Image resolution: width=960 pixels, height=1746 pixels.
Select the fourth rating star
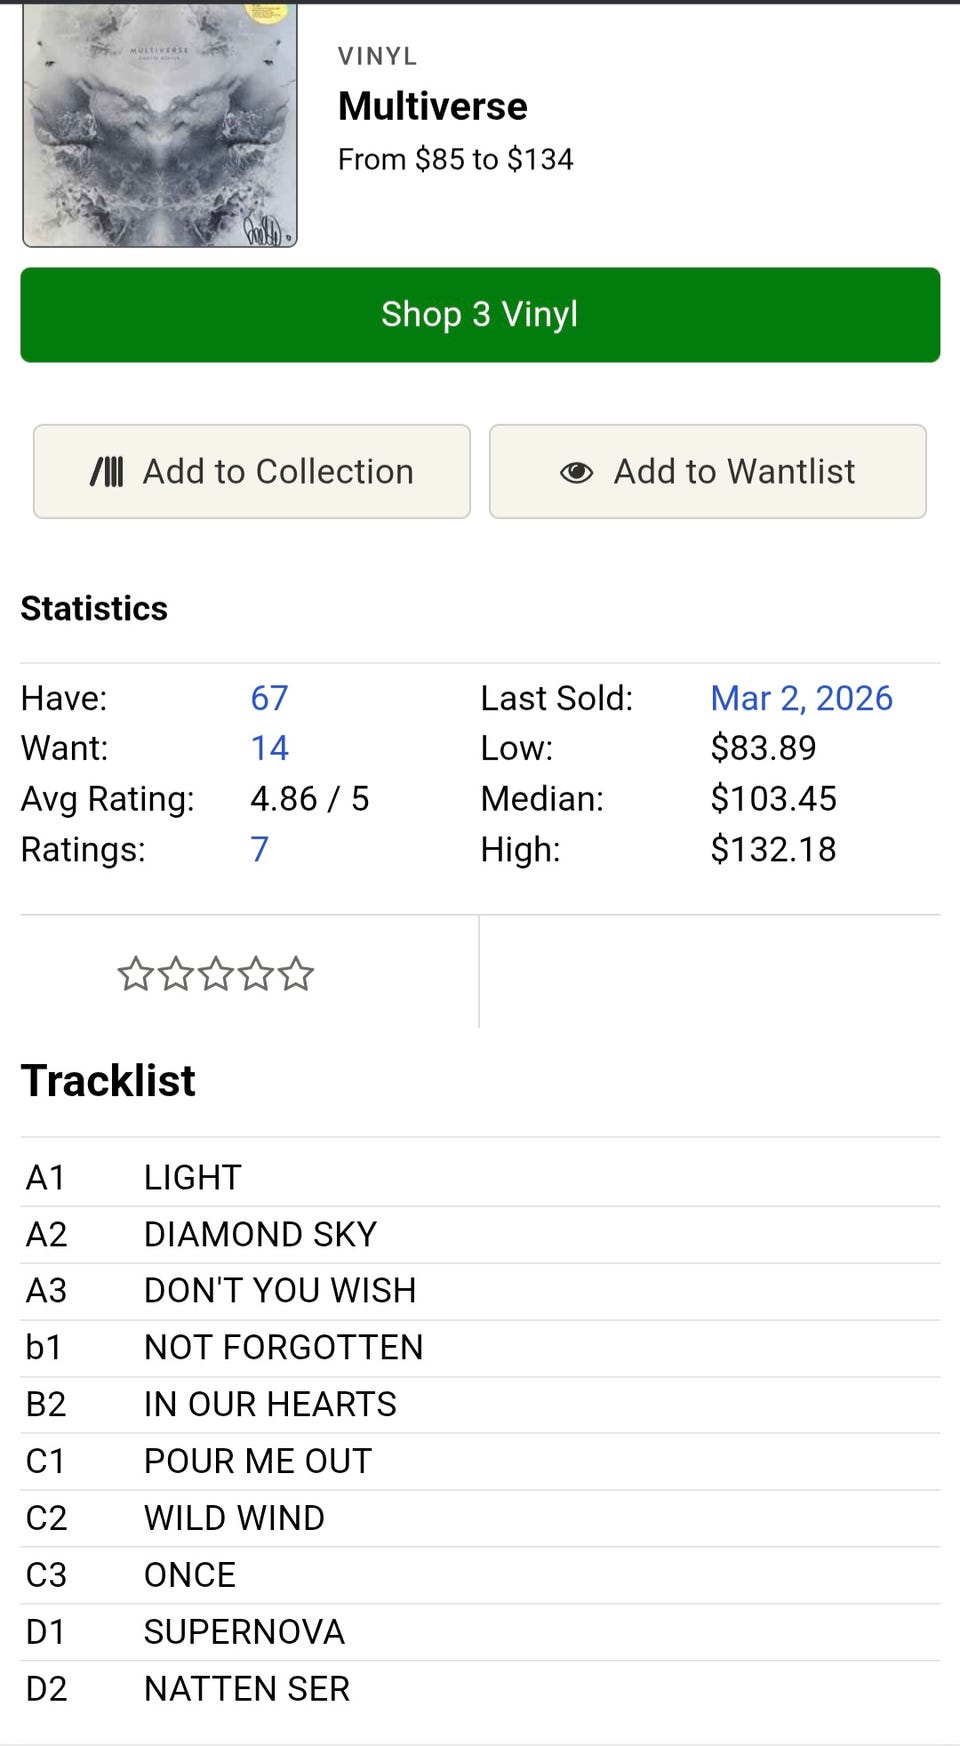point(256,973)
